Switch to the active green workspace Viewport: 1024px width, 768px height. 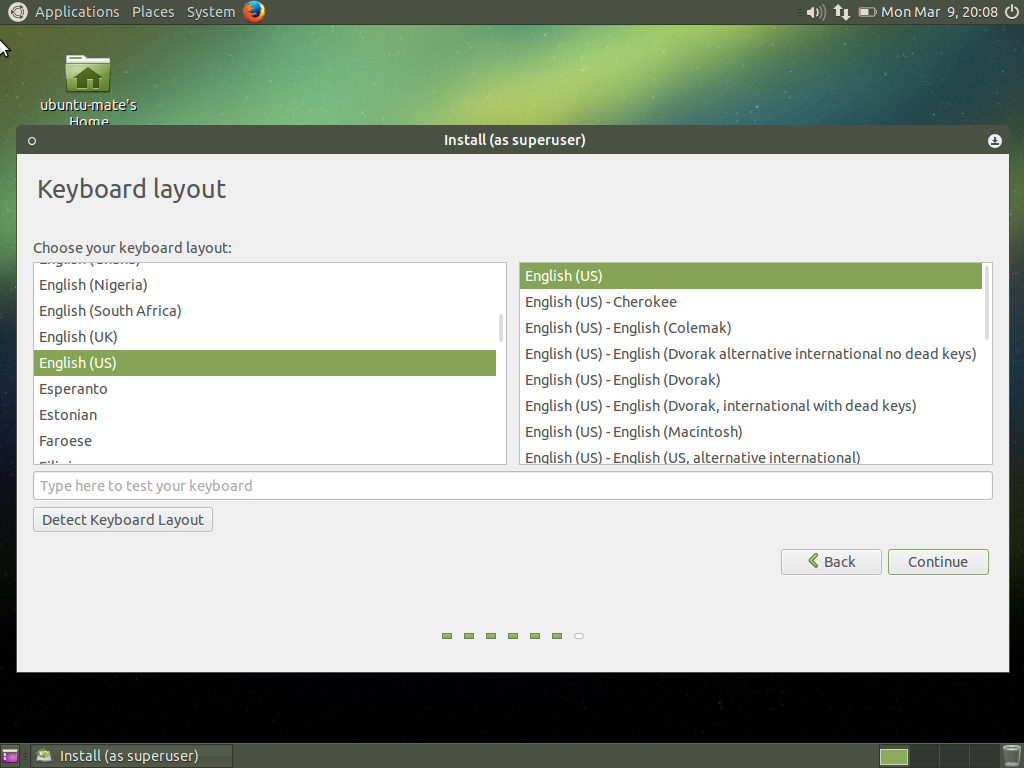tap(893, 756)
